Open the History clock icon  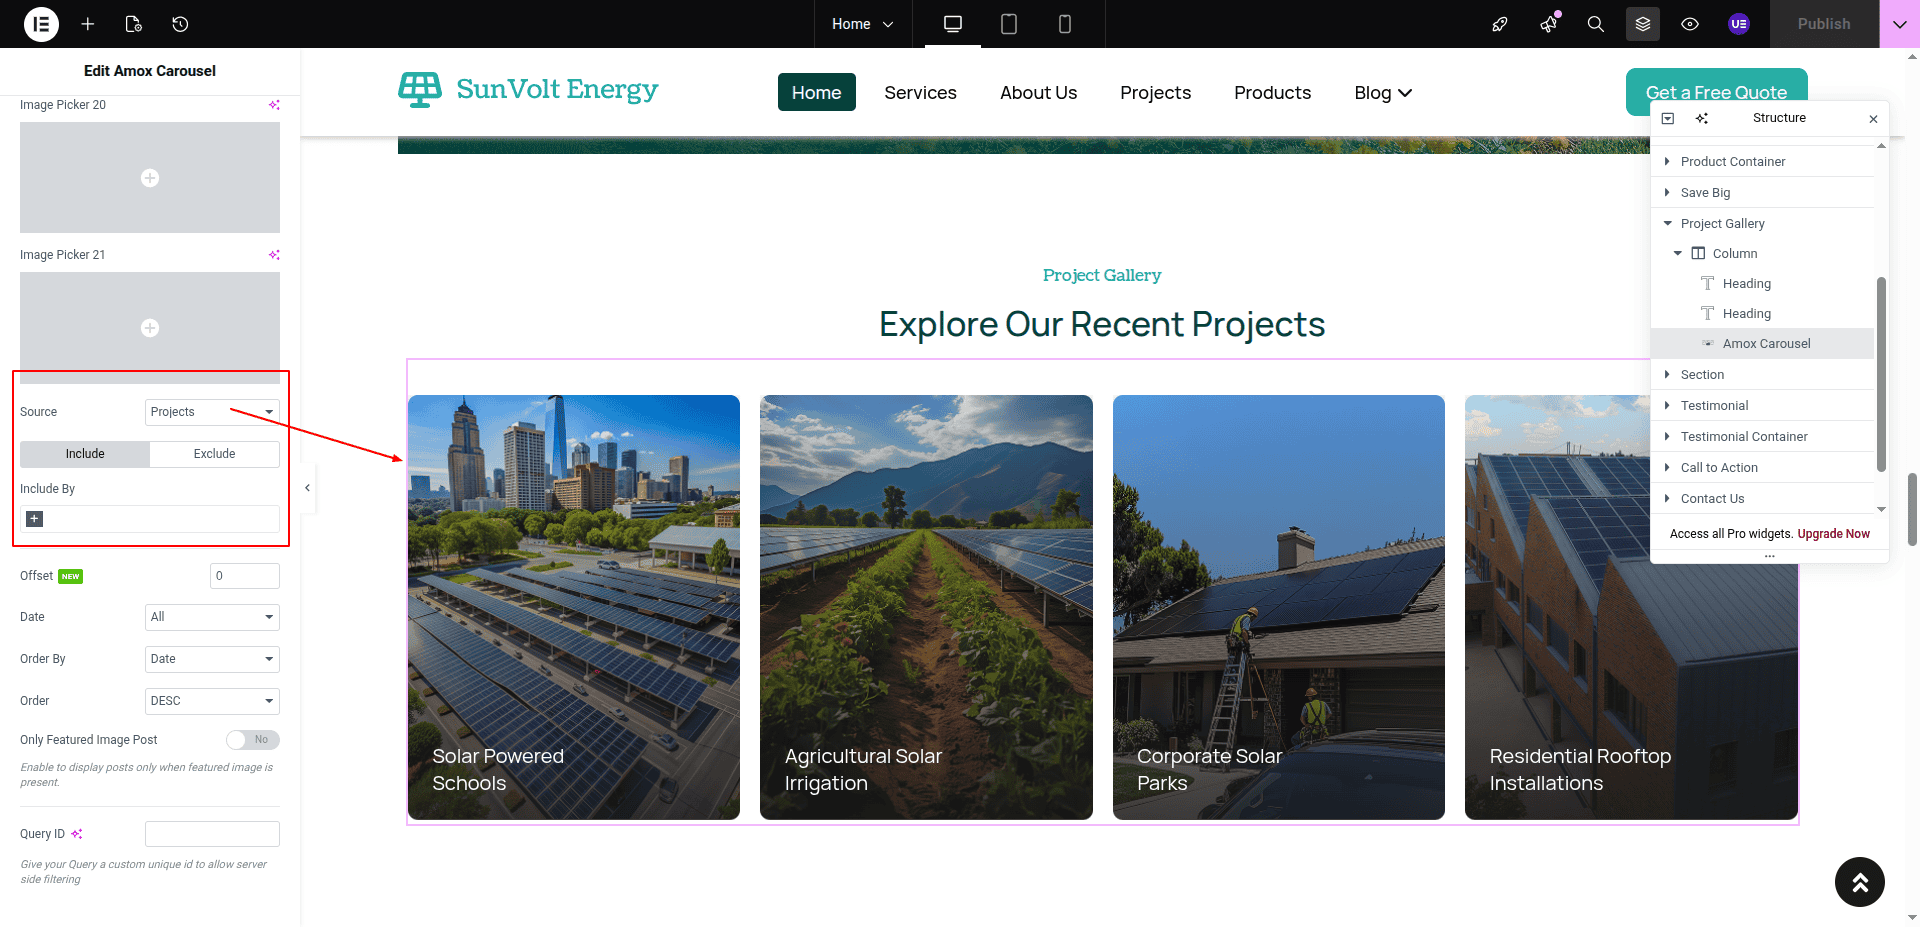180,24
